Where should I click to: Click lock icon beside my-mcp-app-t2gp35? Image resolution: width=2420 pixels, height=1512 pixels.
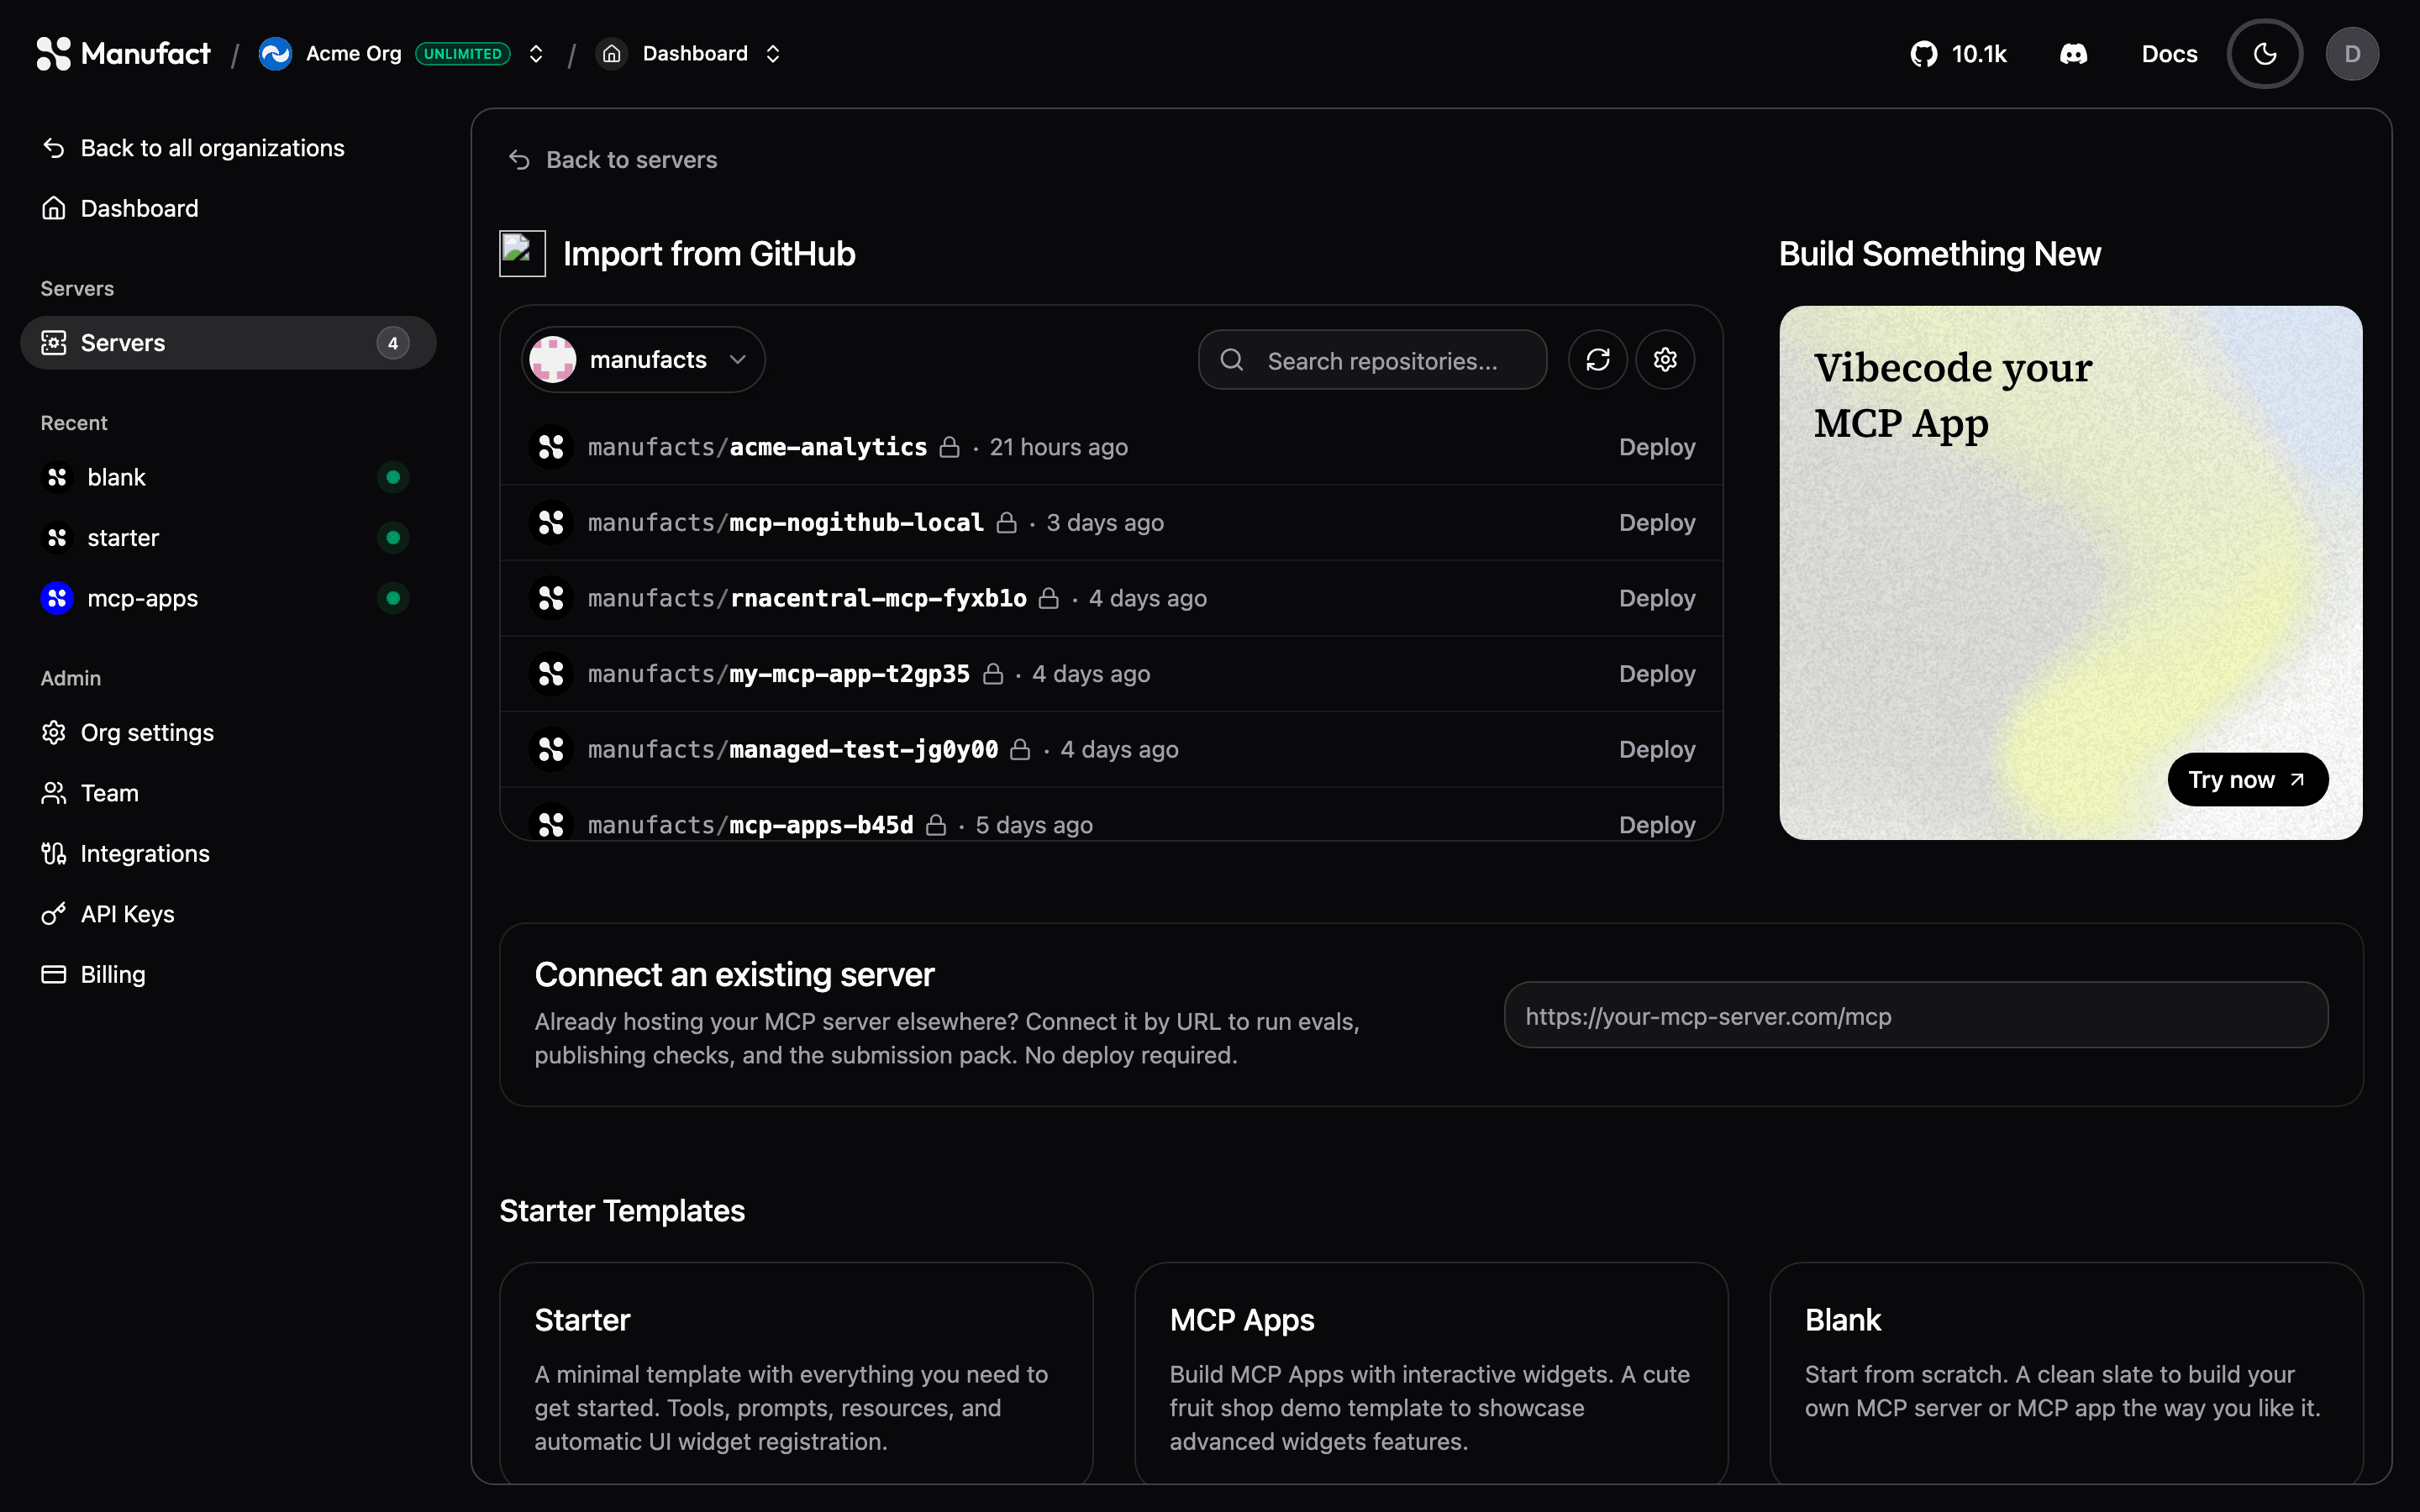(x=992, y=674)
